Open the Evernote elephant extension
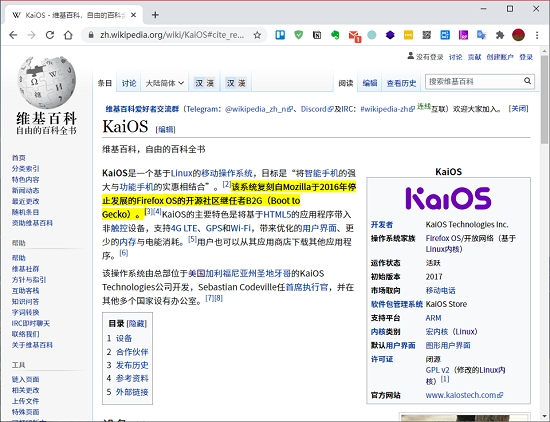 [335, 35]
